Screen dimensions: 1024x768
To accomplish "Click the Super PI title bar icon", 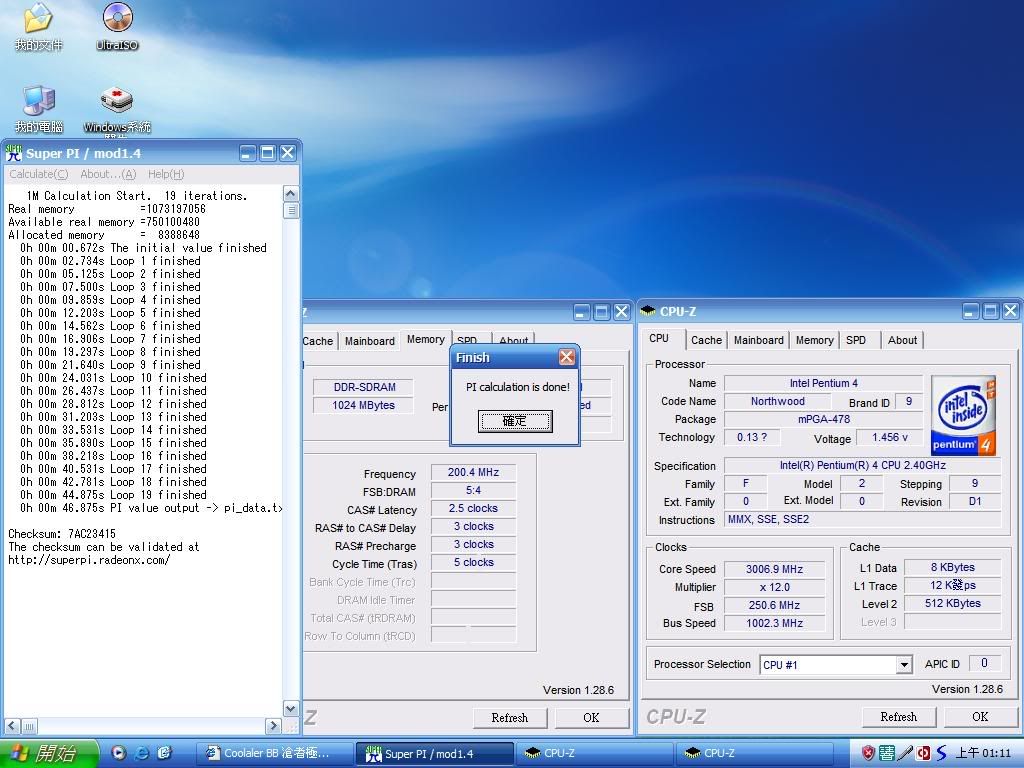I will point(14,153).
